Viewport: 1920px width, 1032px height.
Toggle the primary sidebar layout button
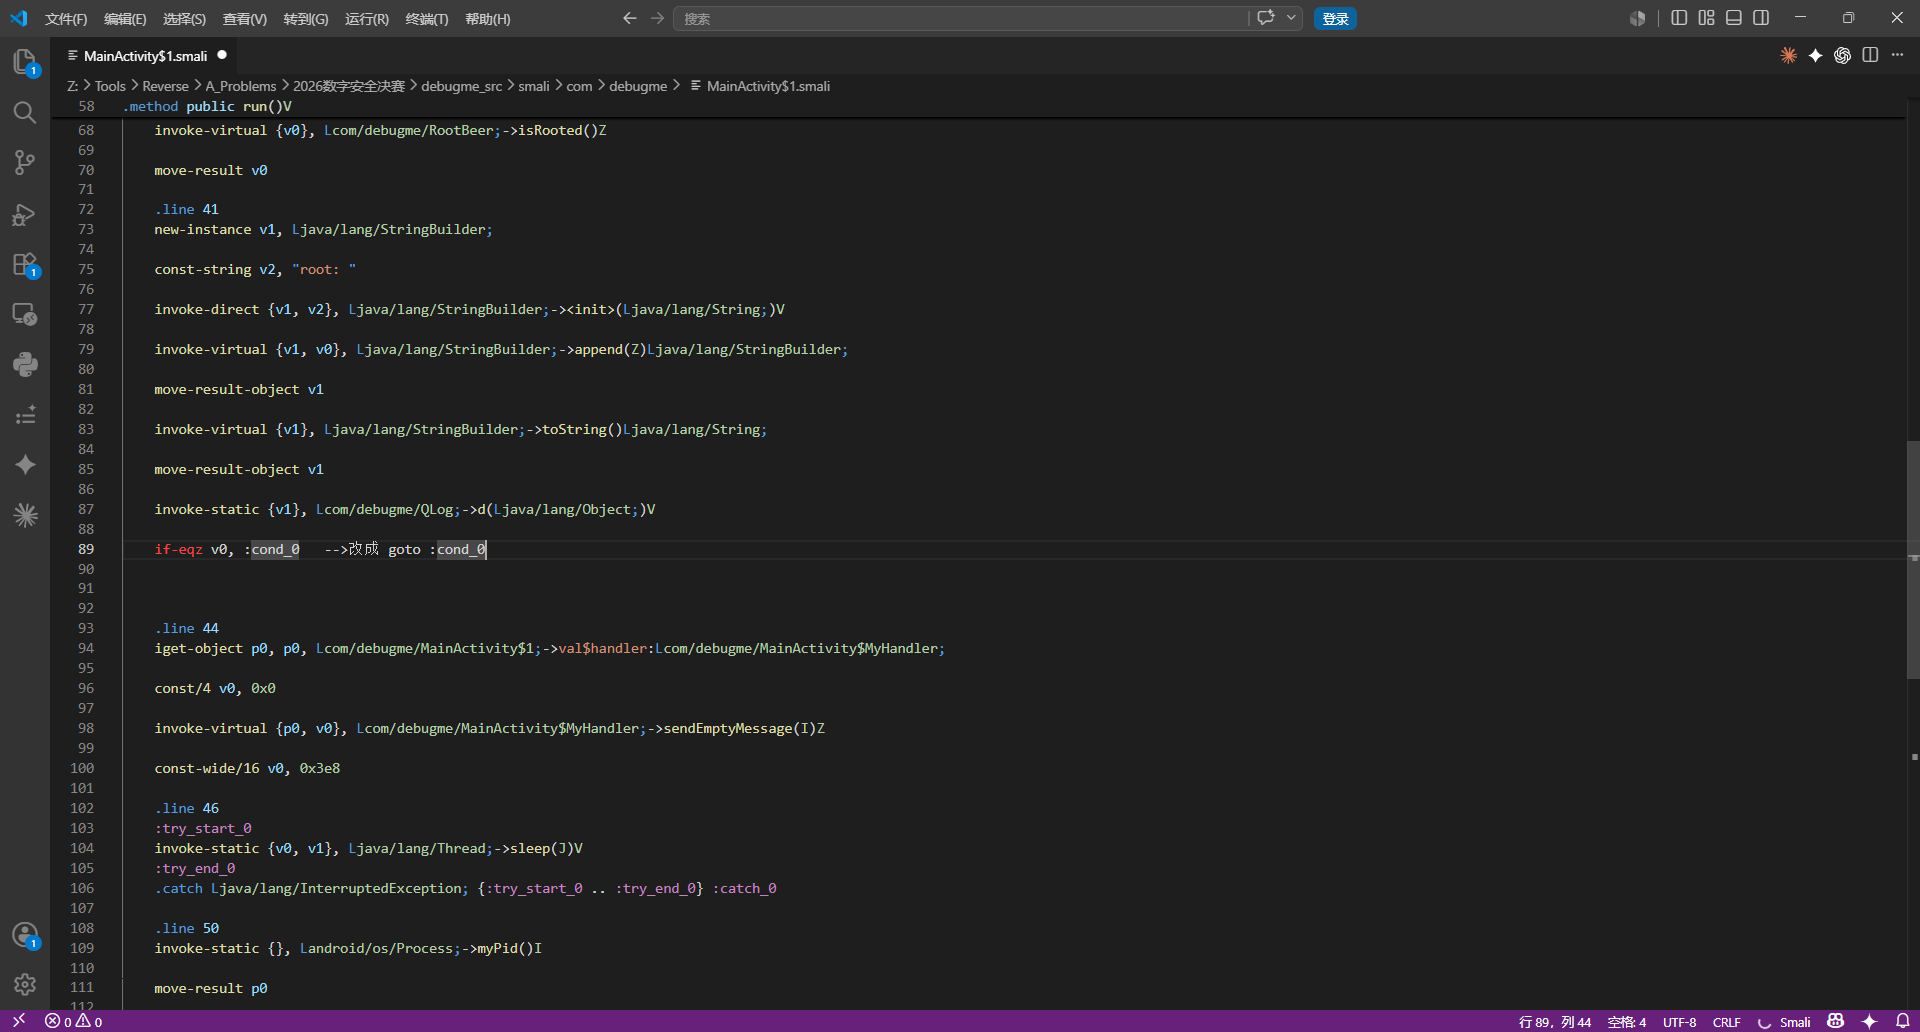tap(1679, 18)
